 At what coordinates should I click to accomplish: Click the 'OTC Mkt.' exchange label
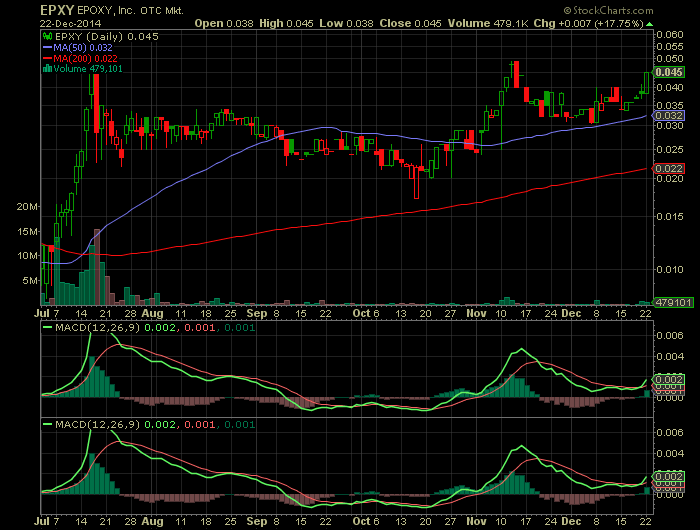[x=162, y=11]
